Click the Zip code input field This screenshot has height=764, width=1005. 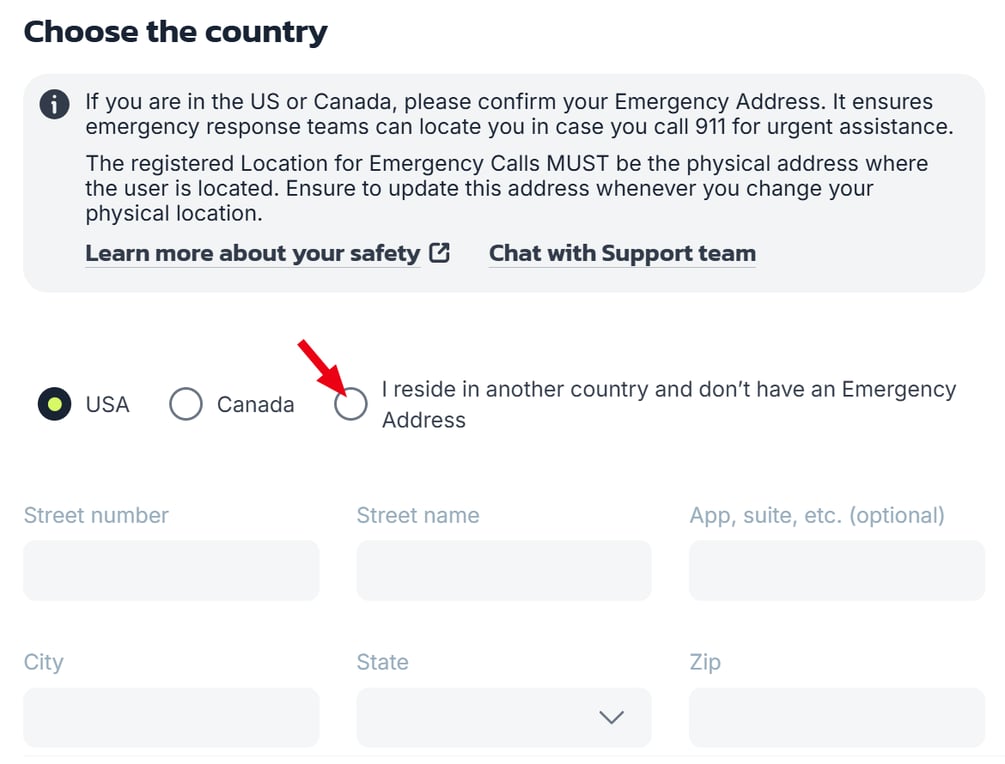(x=835, y=717)
